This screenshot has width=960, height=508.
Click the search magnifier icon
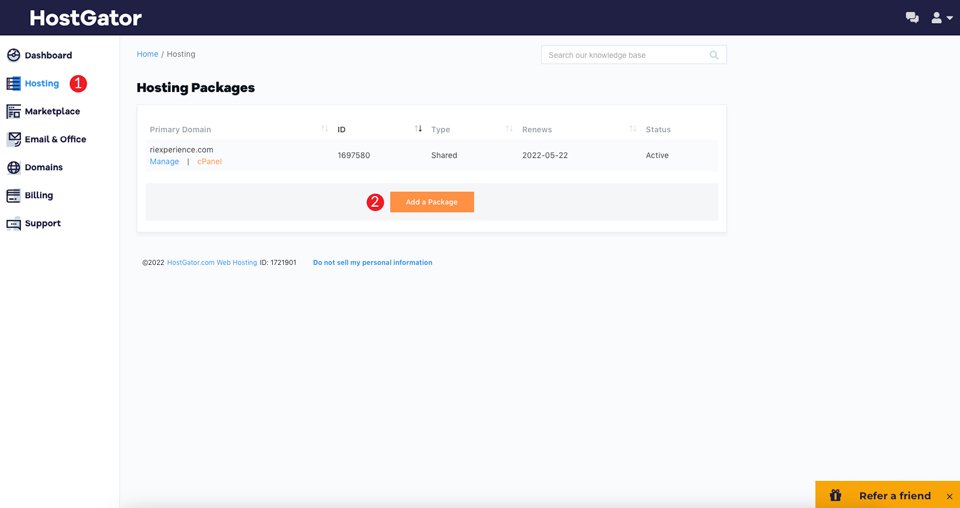(x=714, y=55)
